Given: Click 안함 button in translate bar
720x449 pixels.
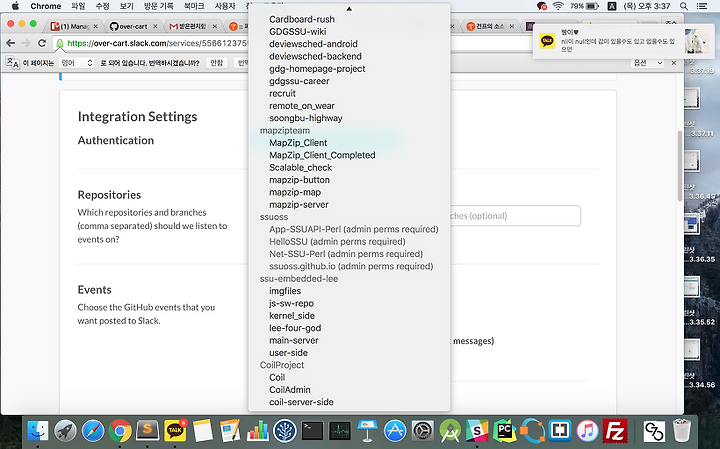Looking at the screenshot, I should [x=216, y=63].
